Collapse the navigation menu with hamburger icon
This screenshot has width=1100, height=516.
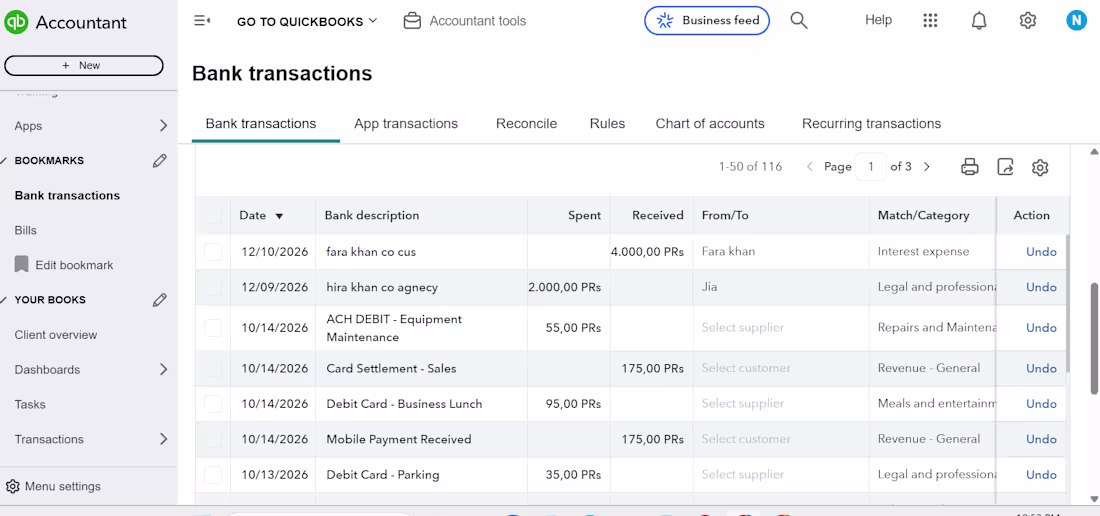pos(202,21)
